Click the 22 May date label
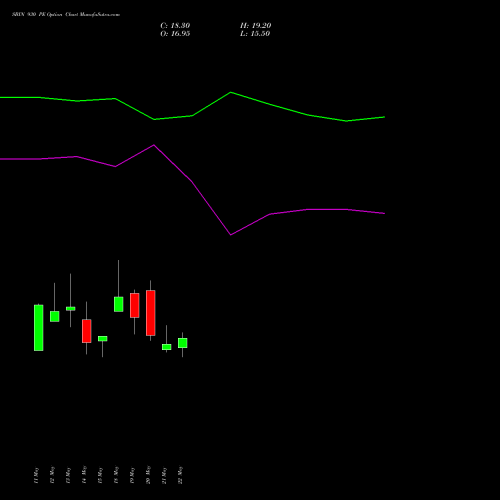The image size is (500, 500). click(180, 475)
